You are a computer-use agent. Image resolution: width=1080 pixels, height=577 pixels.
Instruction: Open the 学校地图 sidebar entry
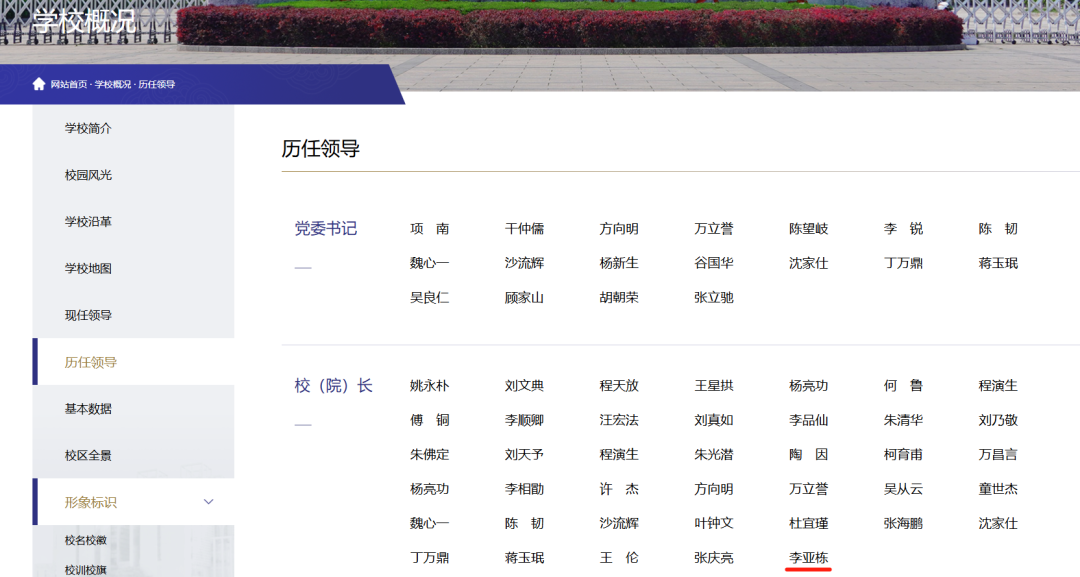(x=88, y=268)
